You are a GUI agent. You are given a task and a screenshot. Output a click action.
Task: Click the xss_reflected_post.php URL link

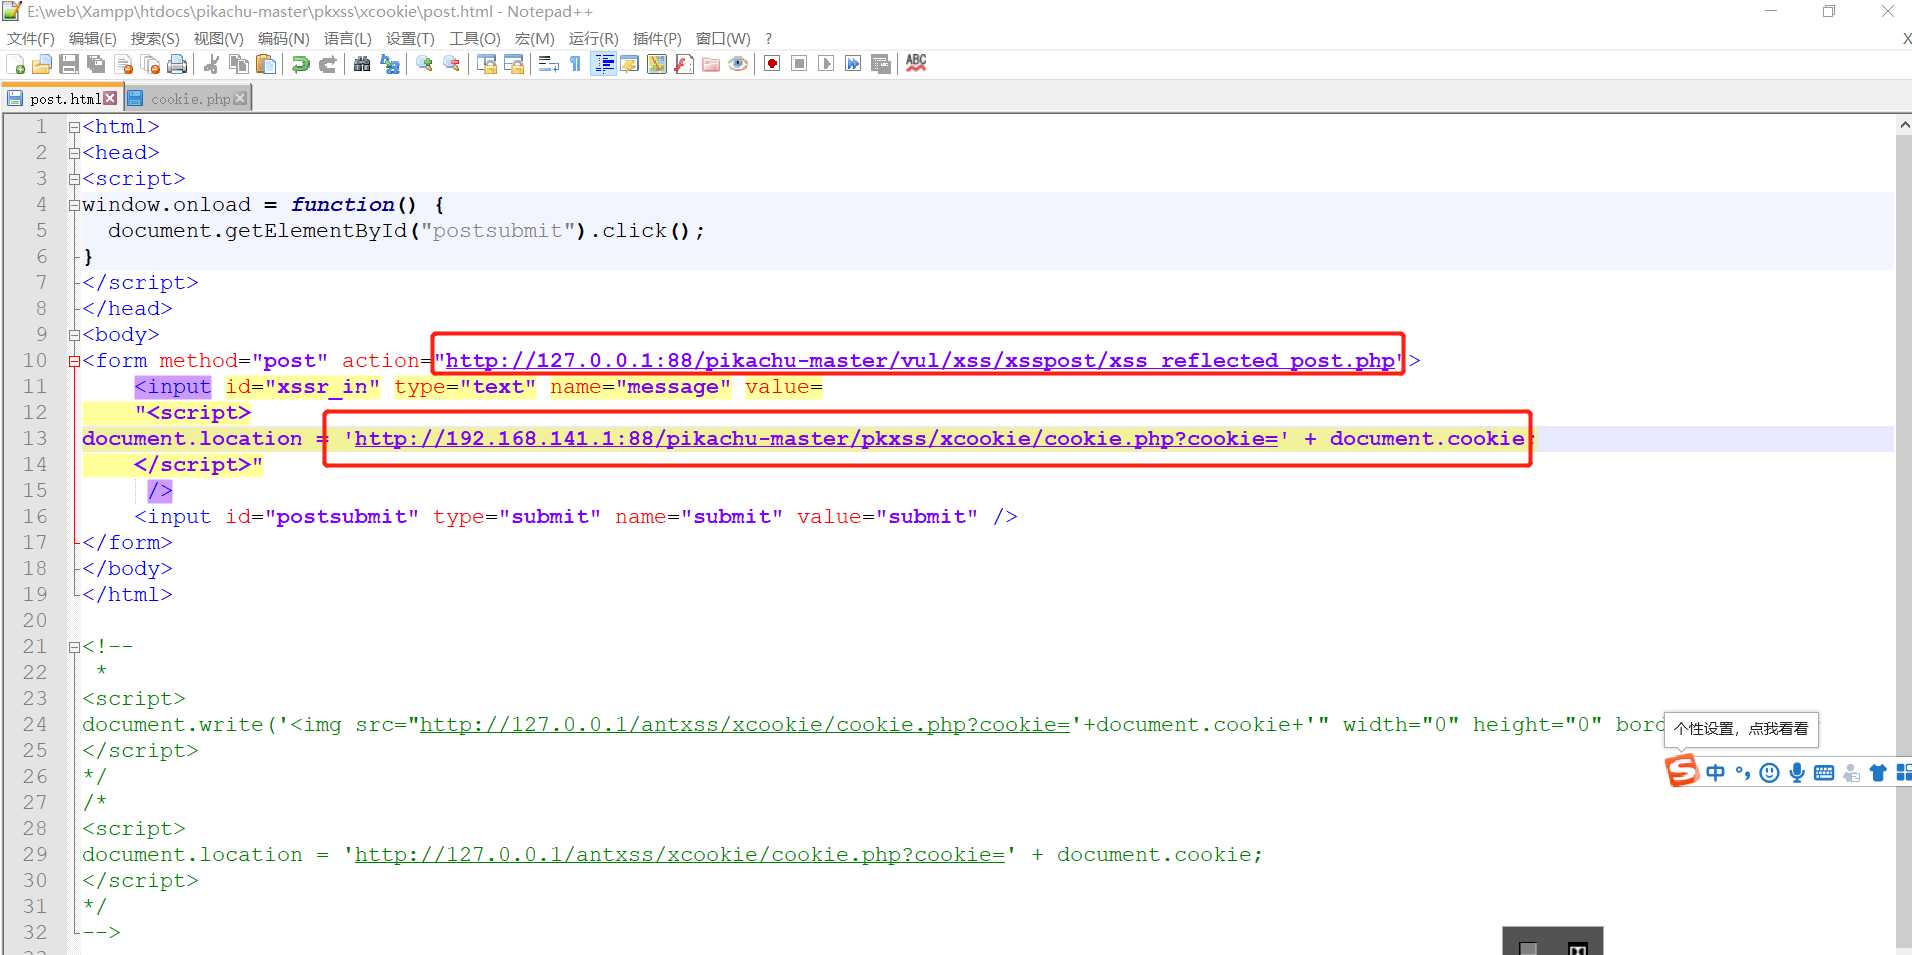[920, 361]
